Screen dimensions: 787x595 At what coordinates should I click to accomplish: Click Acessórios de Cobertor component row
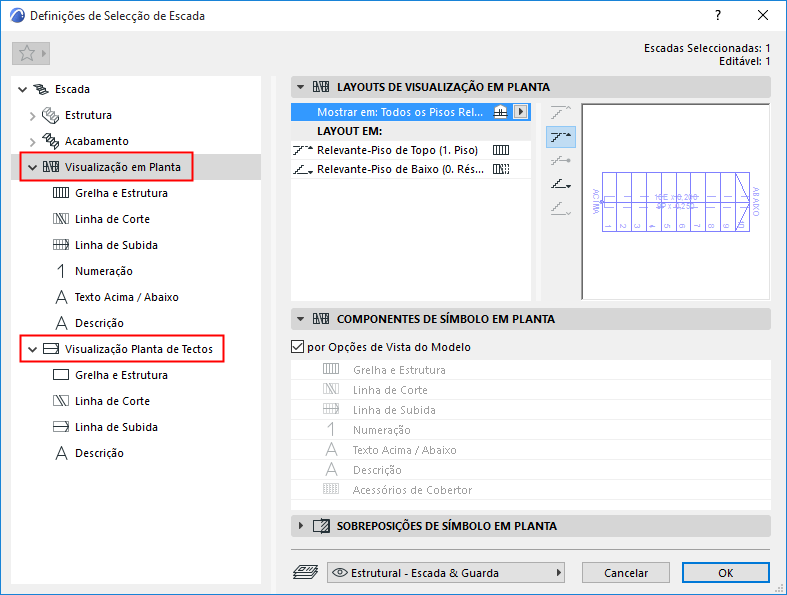click(x=531, y=490)
